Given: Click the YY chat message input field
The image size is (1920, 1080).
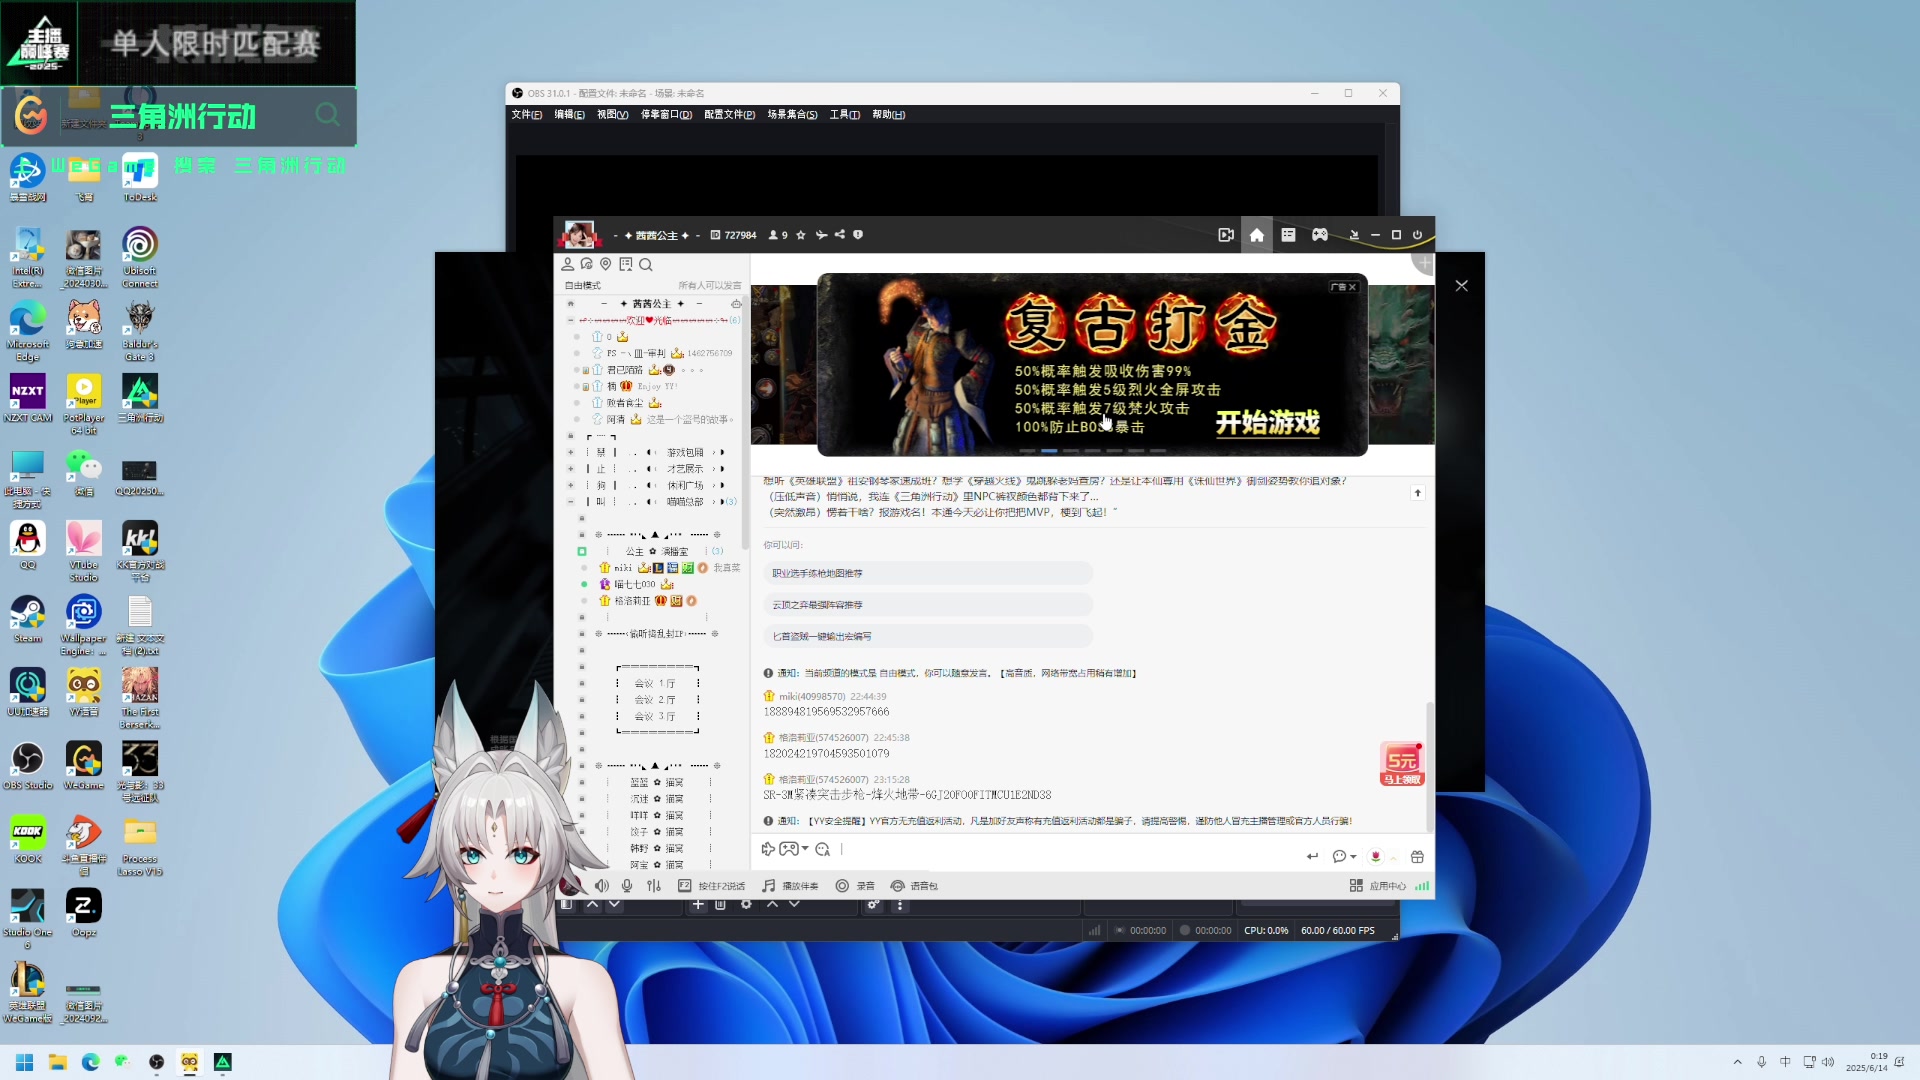Looking at the screenshot, I should (x=1070, y=849).
